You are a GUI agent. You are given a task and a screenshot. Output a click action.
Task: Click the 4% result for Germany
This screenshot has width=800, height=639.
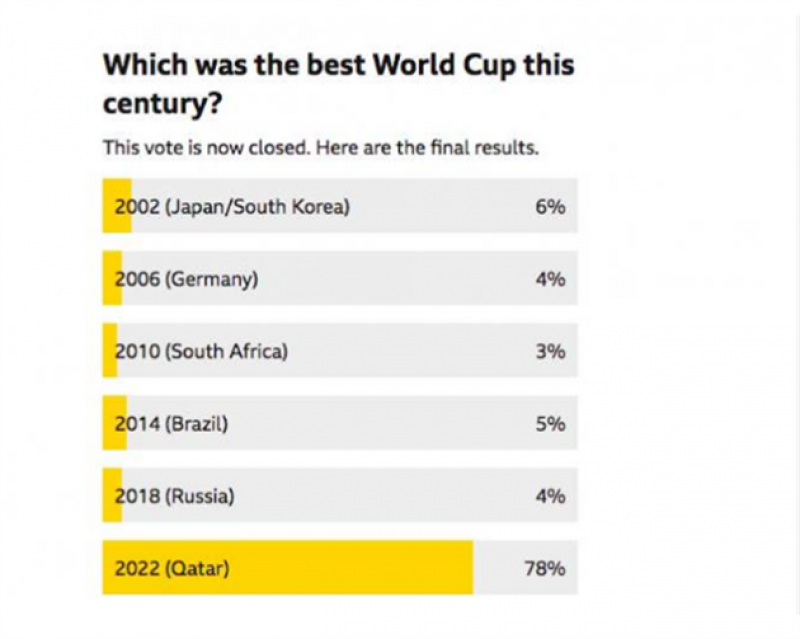[550, 279]
